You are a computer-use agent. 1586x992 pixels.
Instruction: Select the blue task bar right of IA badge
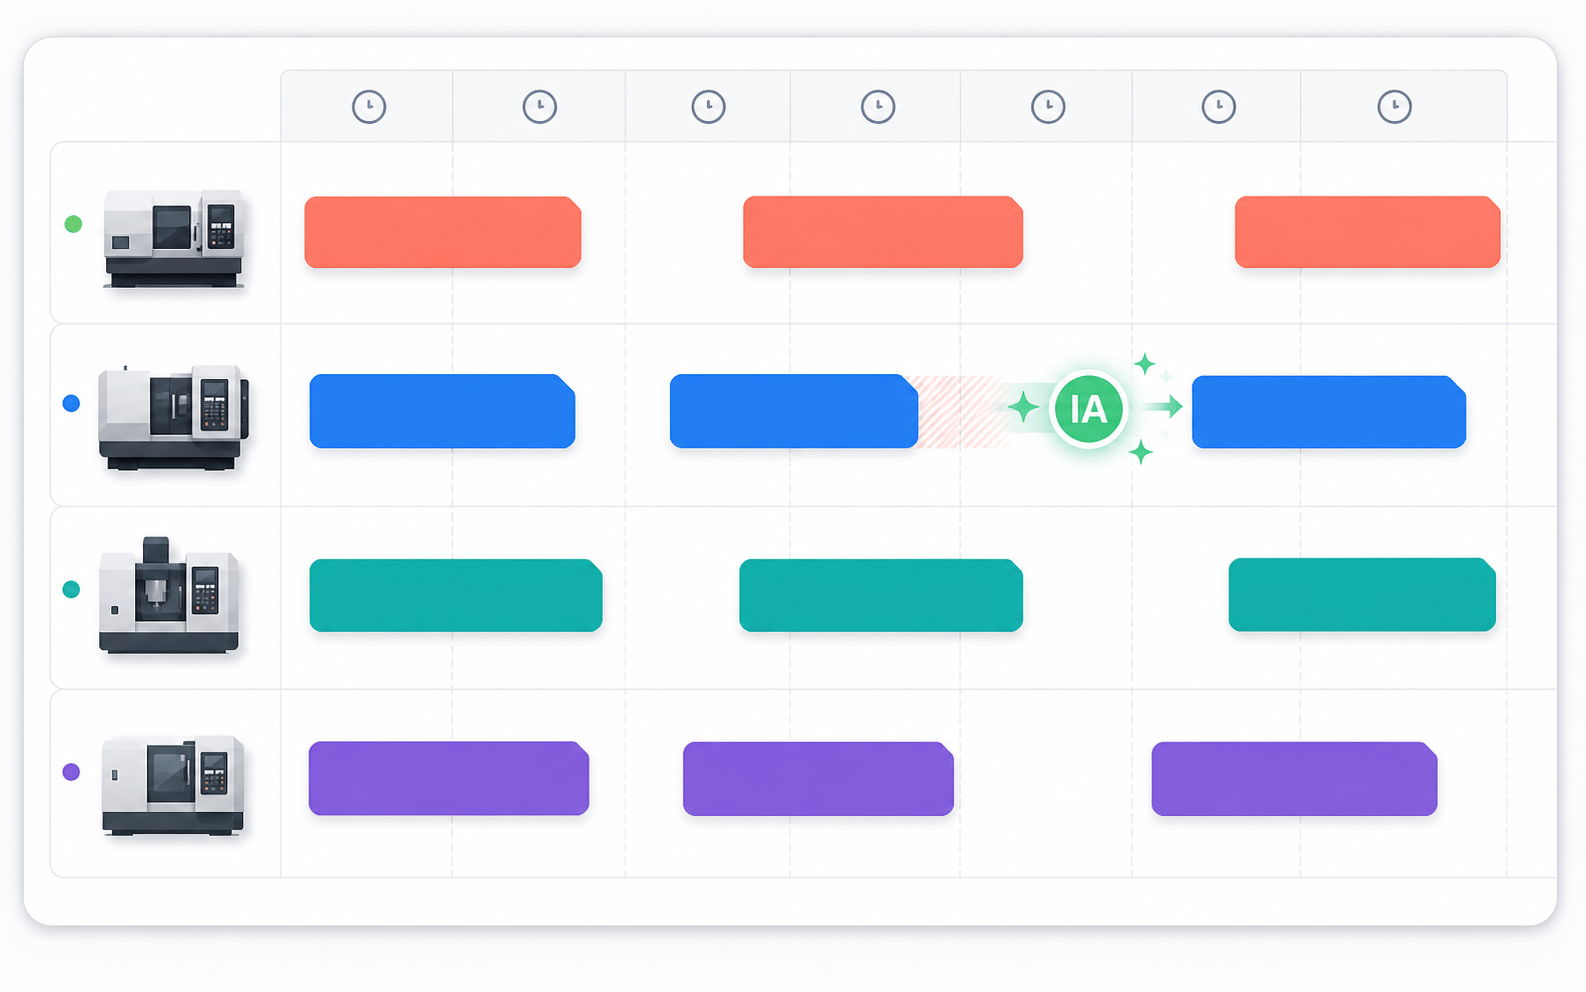tap(1329, 412)
